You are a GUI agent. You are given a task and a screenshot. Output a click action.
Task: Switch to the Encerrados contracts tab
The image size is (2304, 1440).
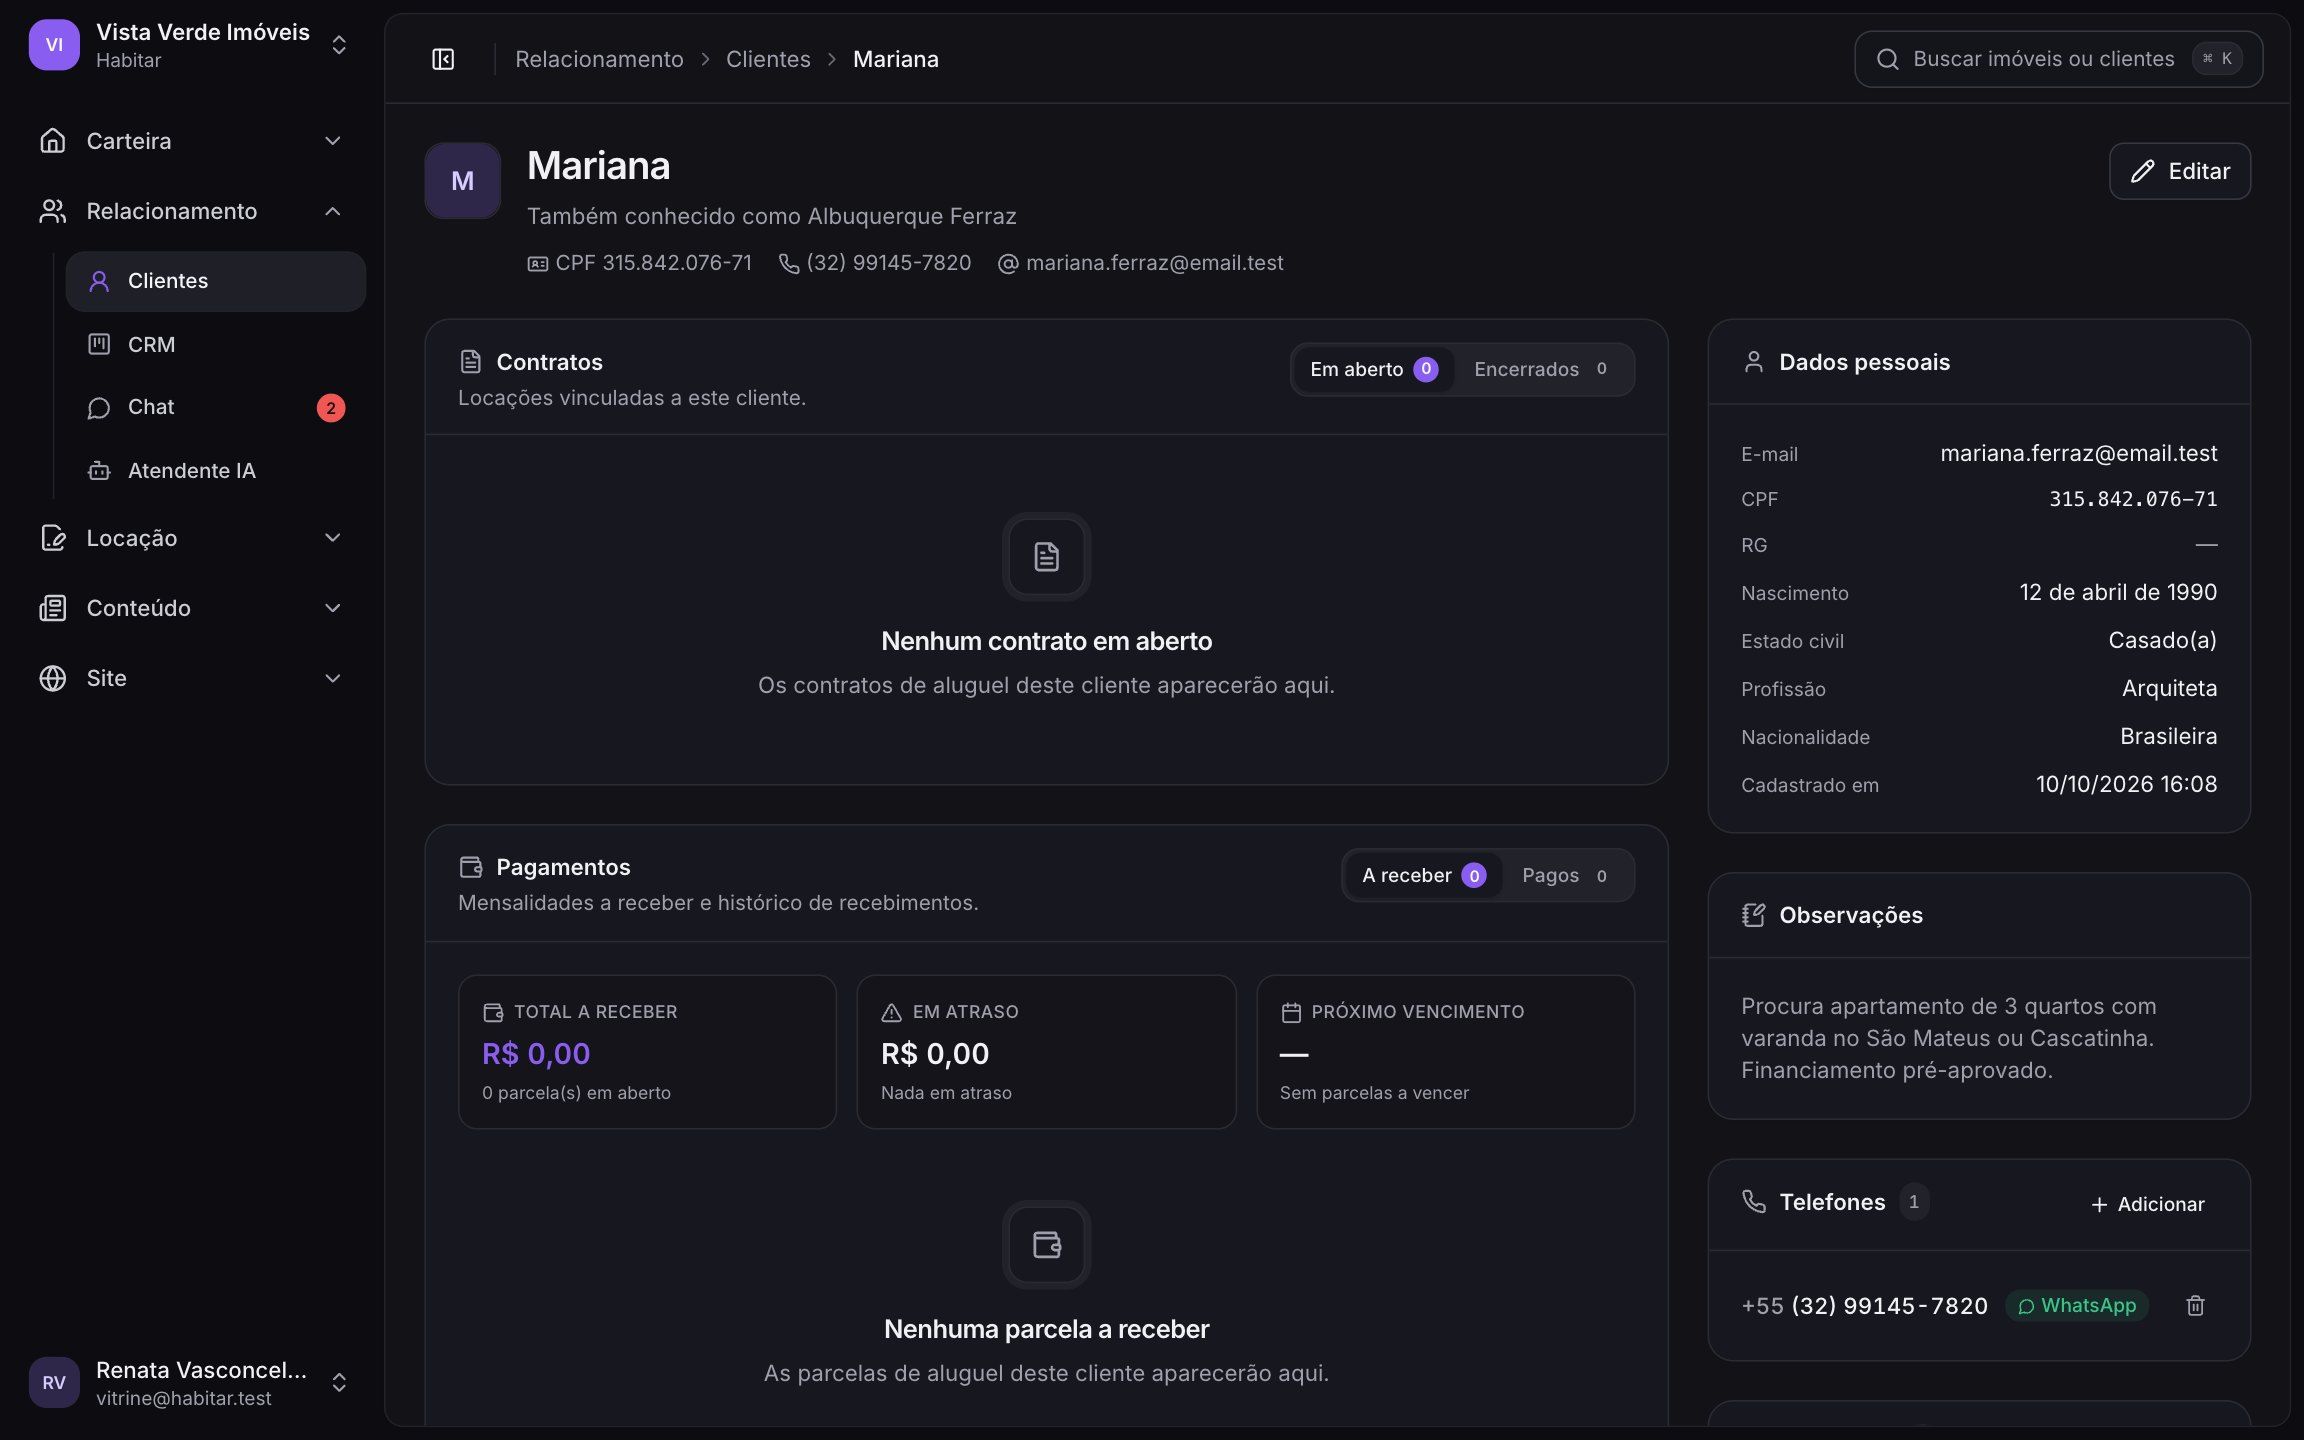click(1541, 369)
